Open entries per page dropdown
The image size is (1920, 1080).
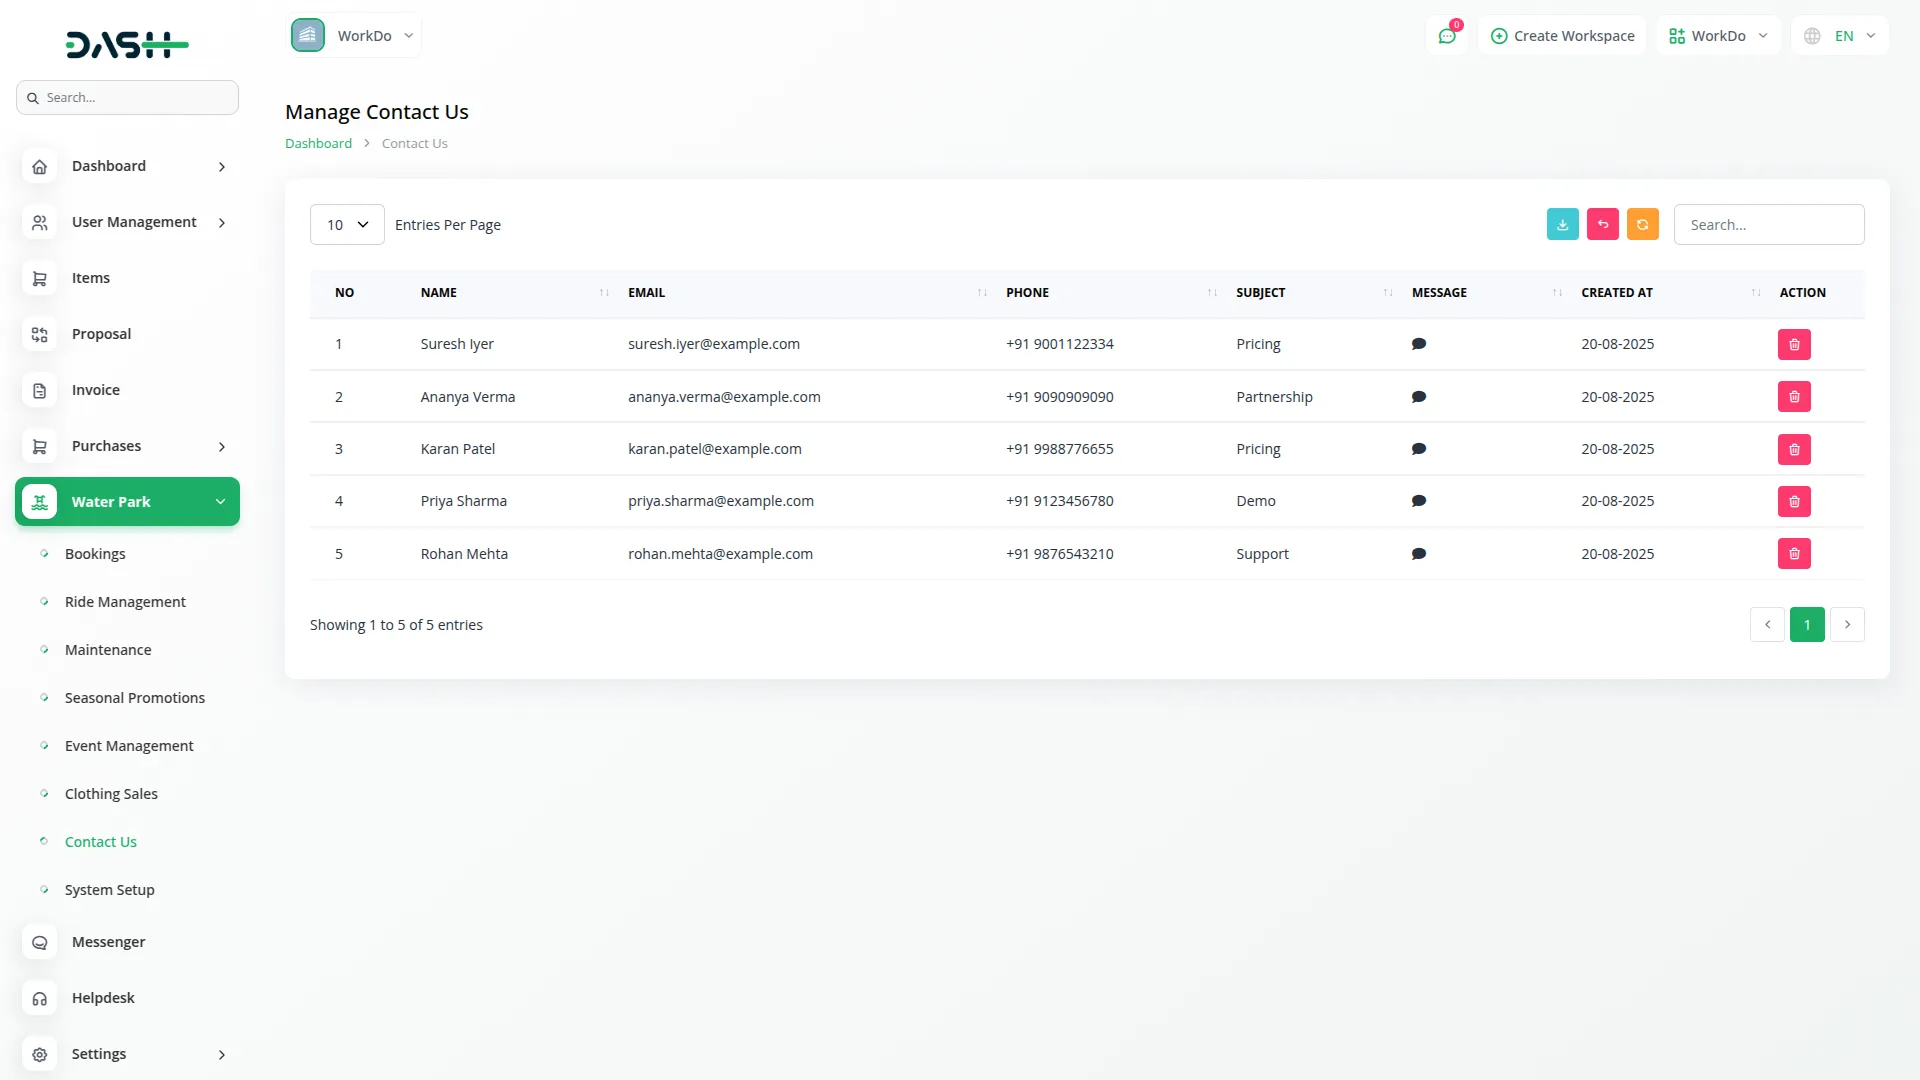[x=347, y=225]
